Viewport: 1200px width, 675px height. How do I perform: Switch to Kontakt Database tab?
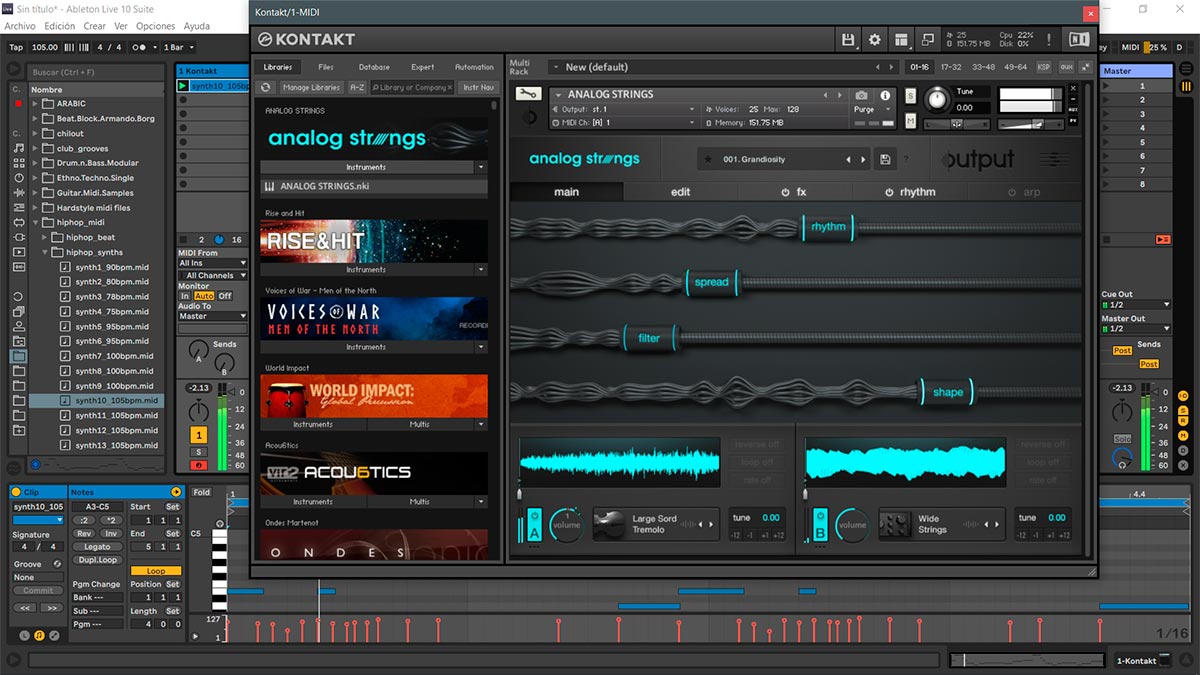[374, 67]
